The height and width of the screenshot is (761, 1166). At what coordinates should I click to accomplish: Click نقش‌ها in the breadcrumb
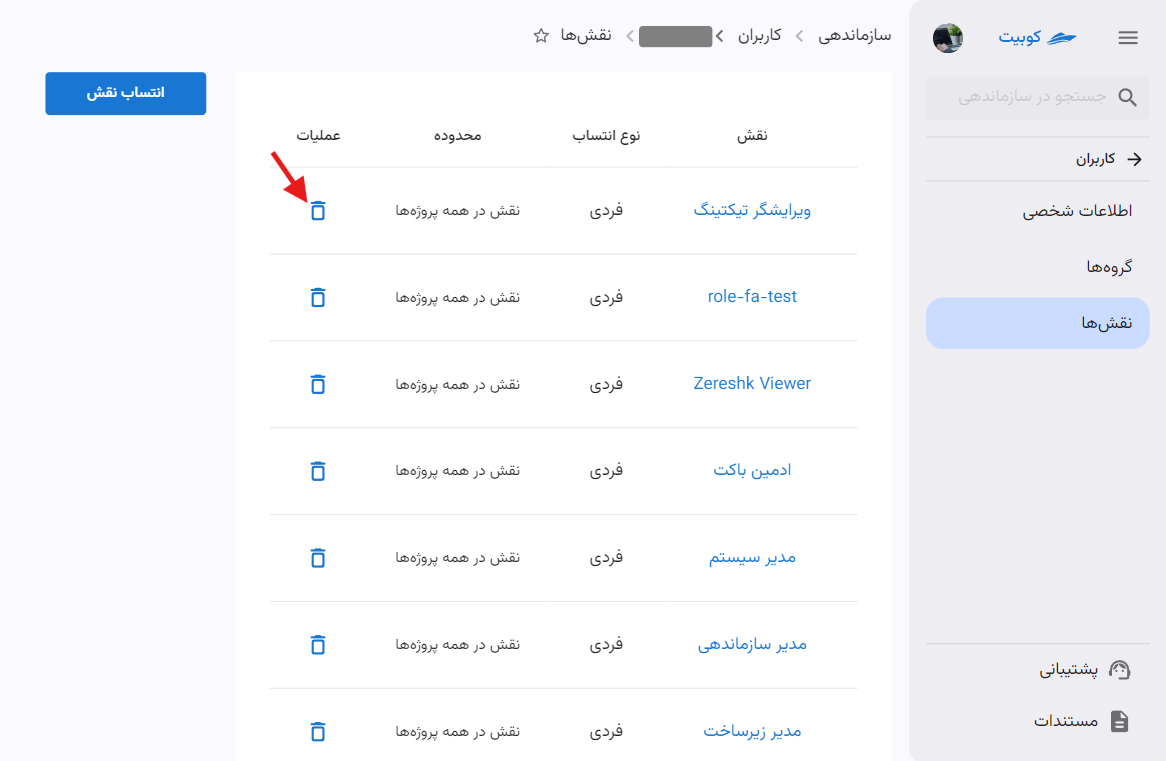coord(586,36)
